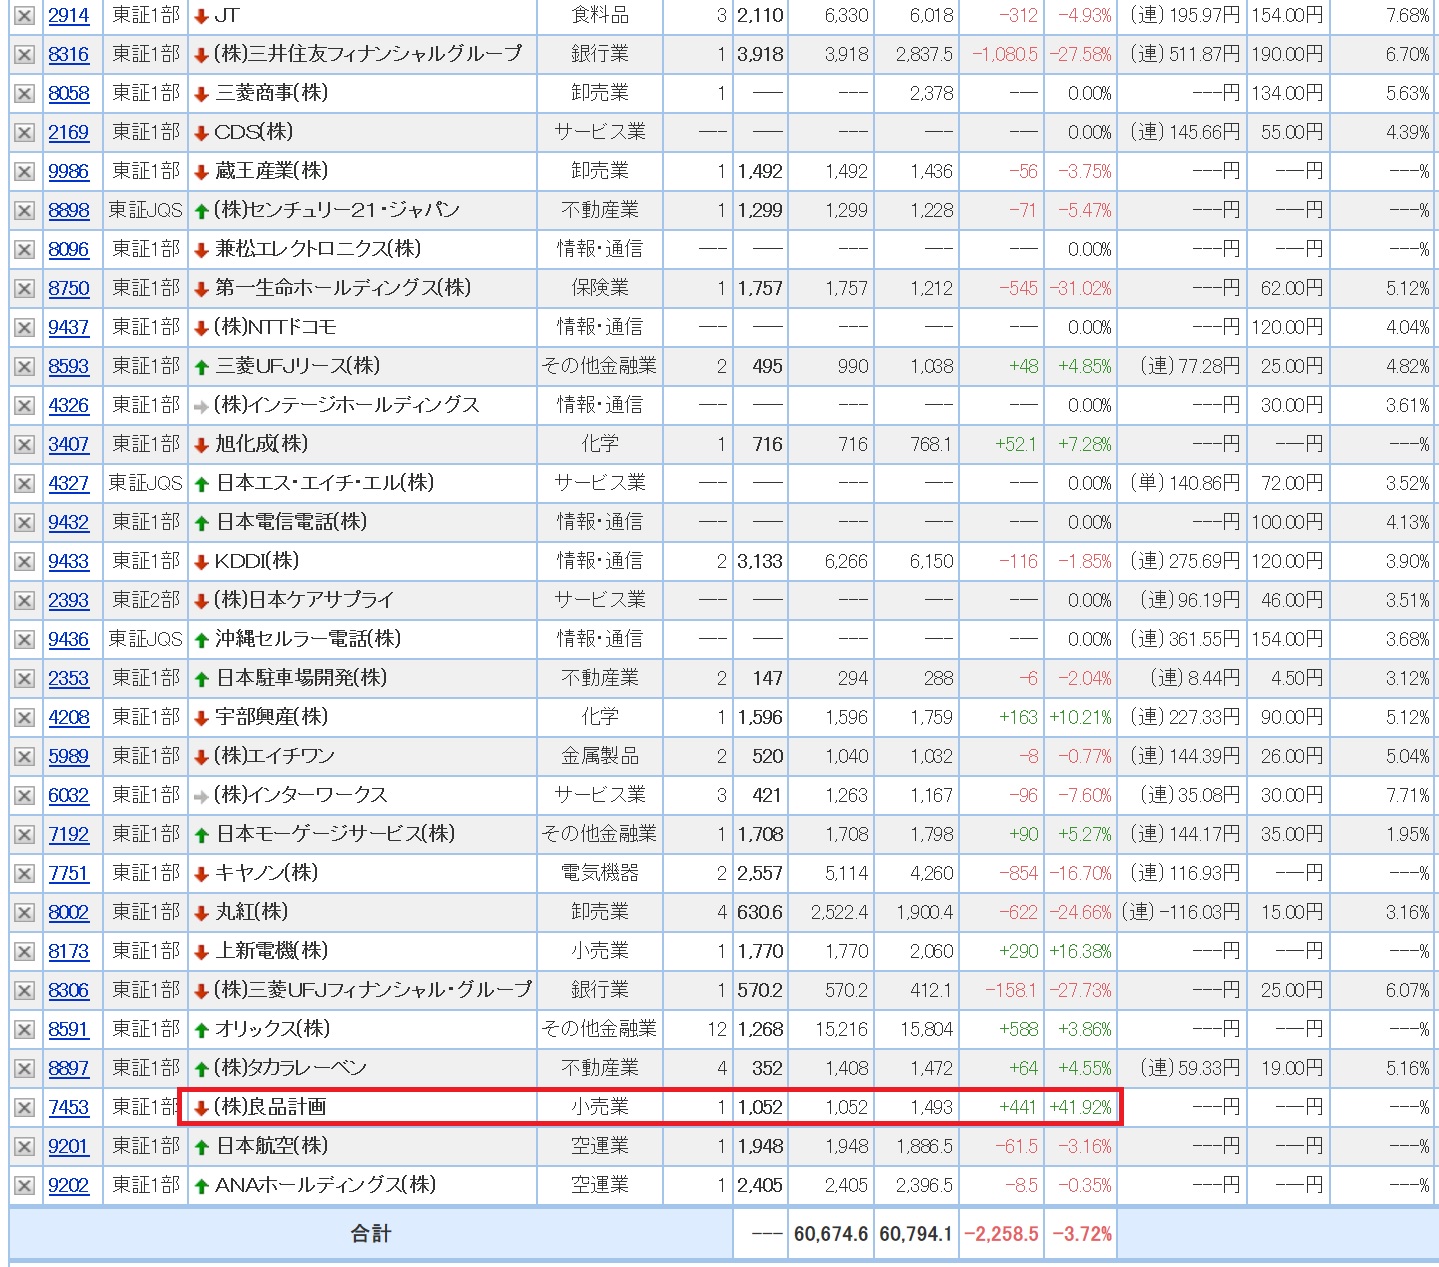Follow the 8058 stock code link

point(69,94)
